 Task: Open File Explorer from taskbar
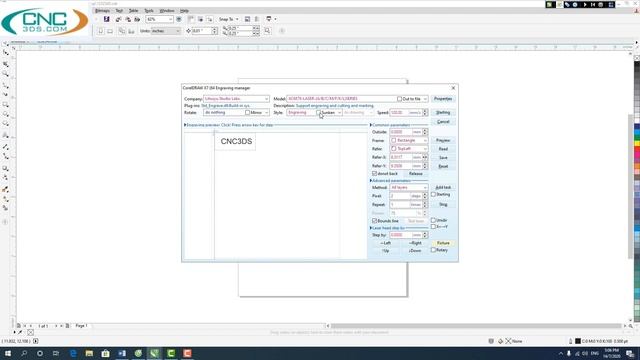[89, 353]
